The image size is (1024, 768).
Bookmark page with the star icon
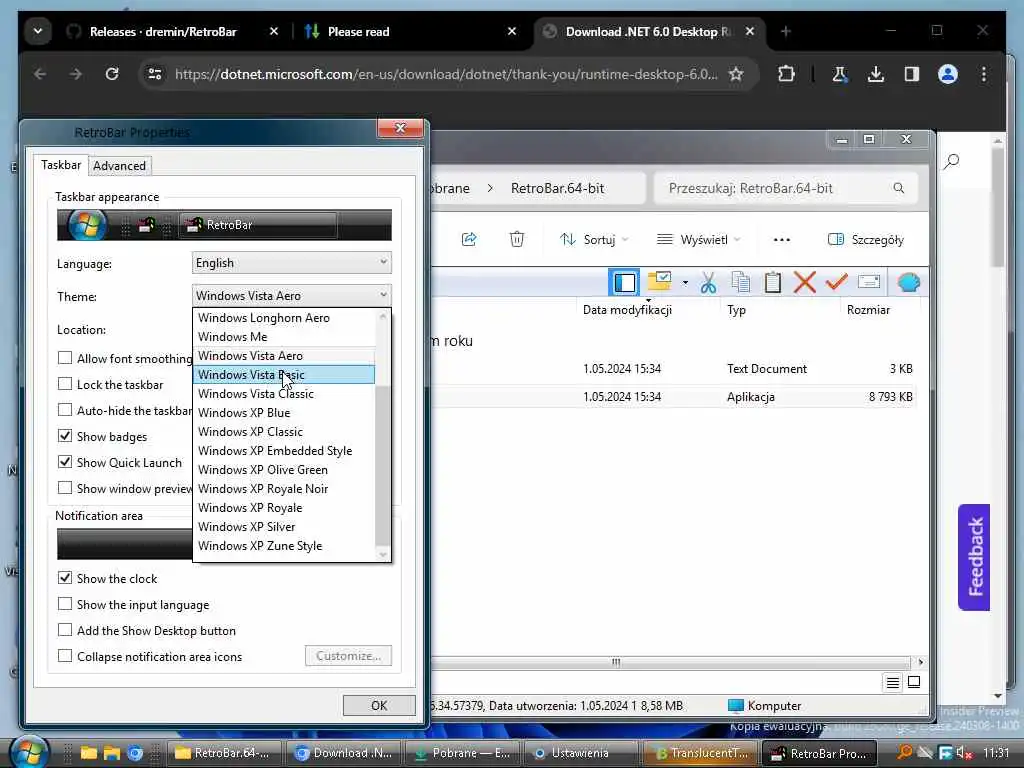[x=736, y=74]
